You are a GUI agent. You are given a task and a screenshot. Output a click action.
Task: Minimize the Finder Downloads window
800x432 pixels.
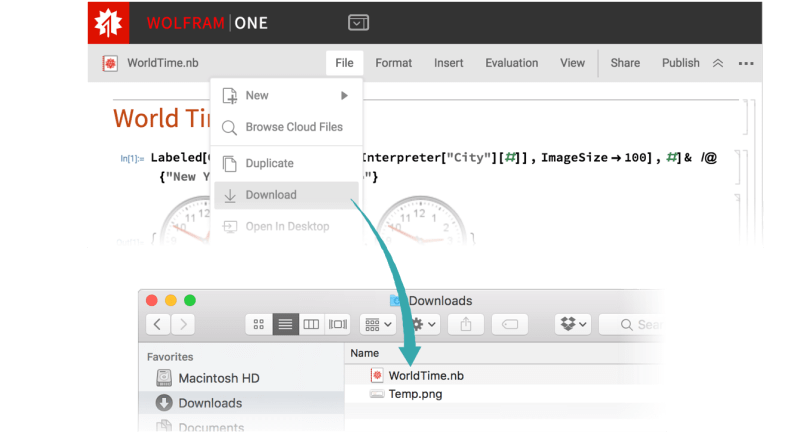(171, 300)
